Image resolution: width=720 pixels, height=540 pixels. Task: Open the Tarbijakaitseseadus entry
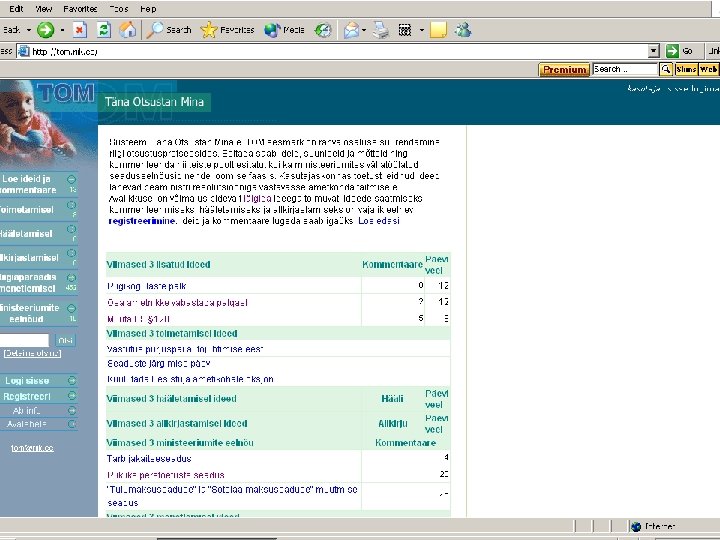149,459
